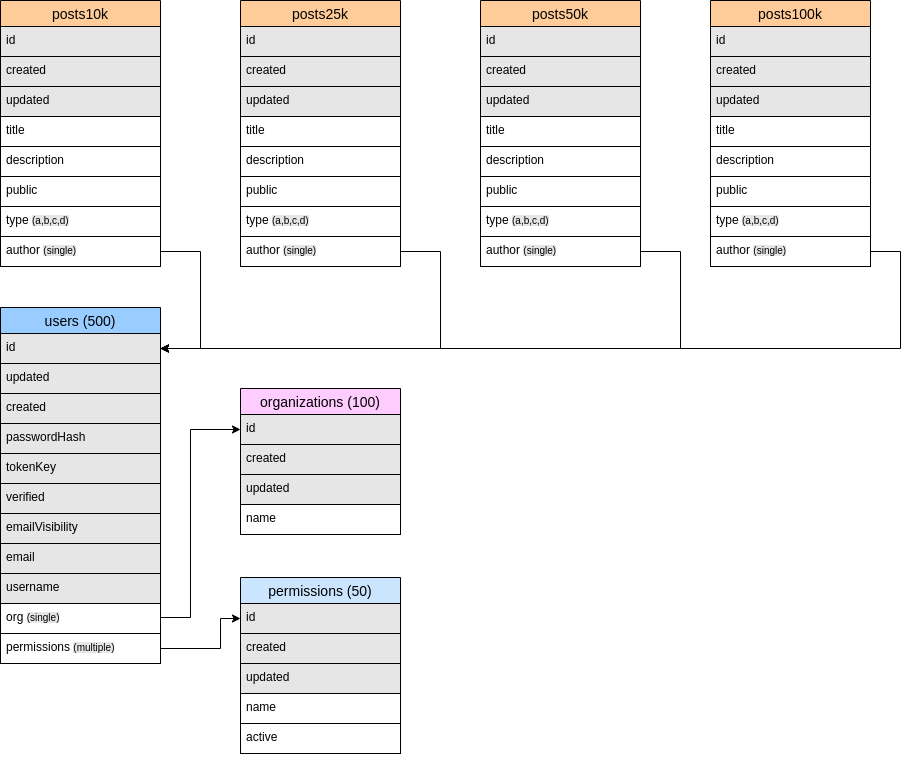Select the id row in organizations
Image resolution: width=909 pixels, height=757 pixels.
(321, 430)
